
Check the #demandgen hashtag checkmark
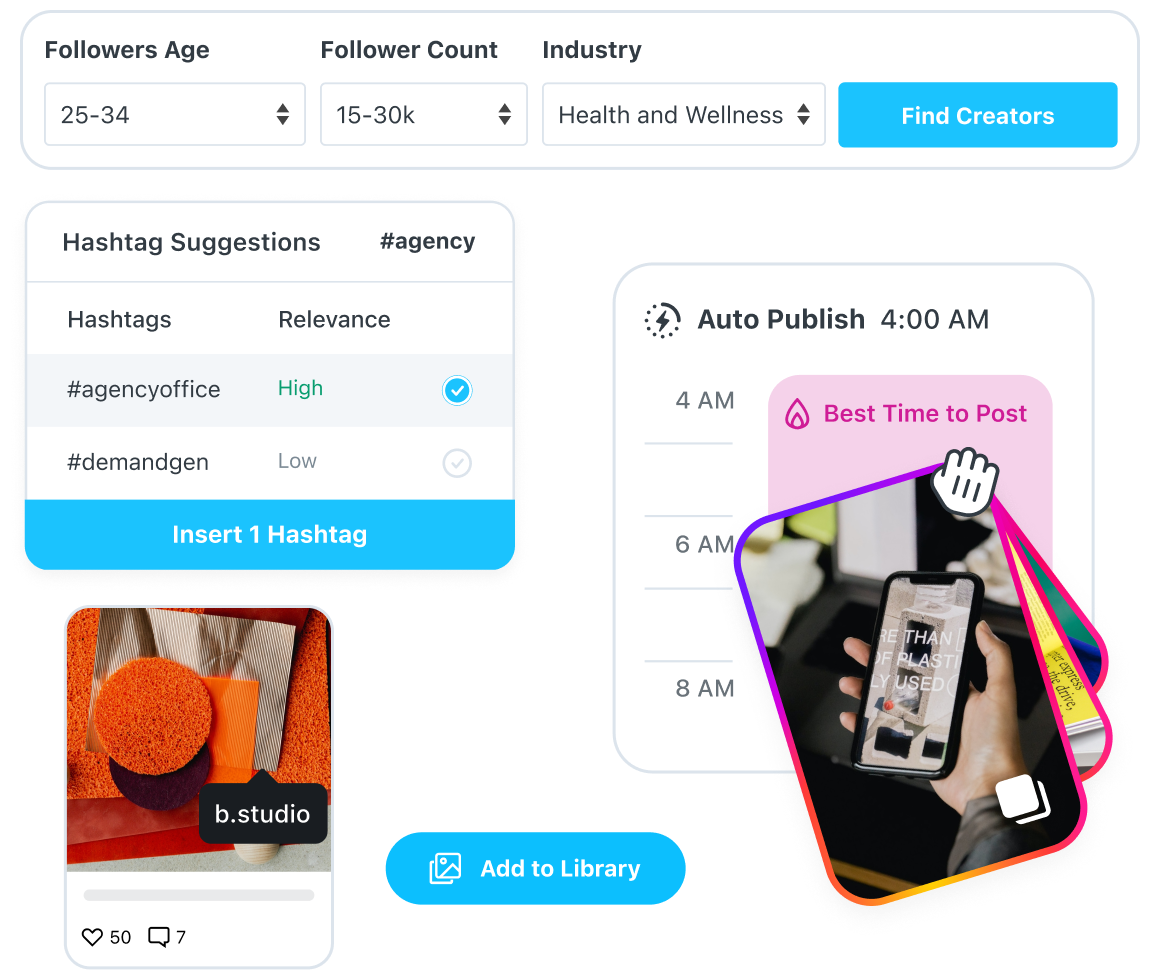click(457, 463)
